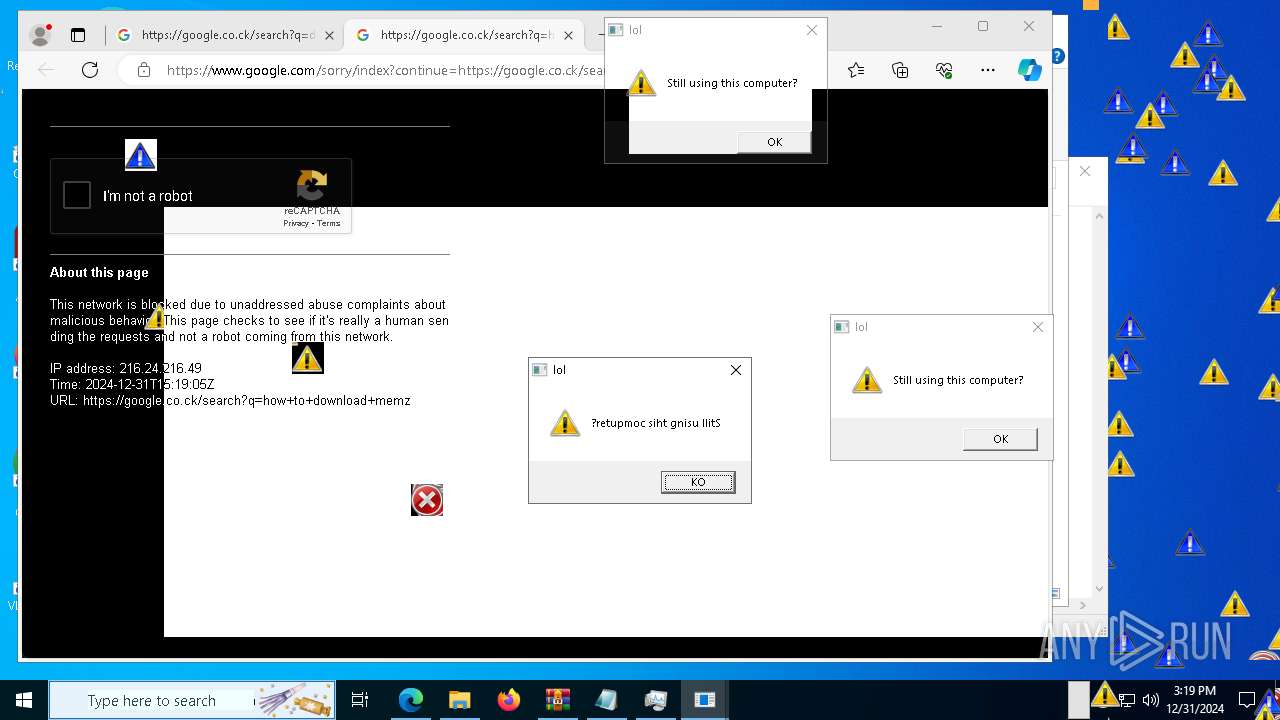
Task: Click warning icon in mirrored dialog
Action: click(x=565, y=423)
